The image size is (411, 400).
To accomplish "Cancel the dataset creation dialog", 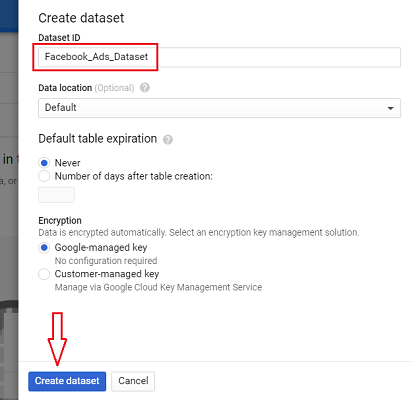I will [133, 381].
